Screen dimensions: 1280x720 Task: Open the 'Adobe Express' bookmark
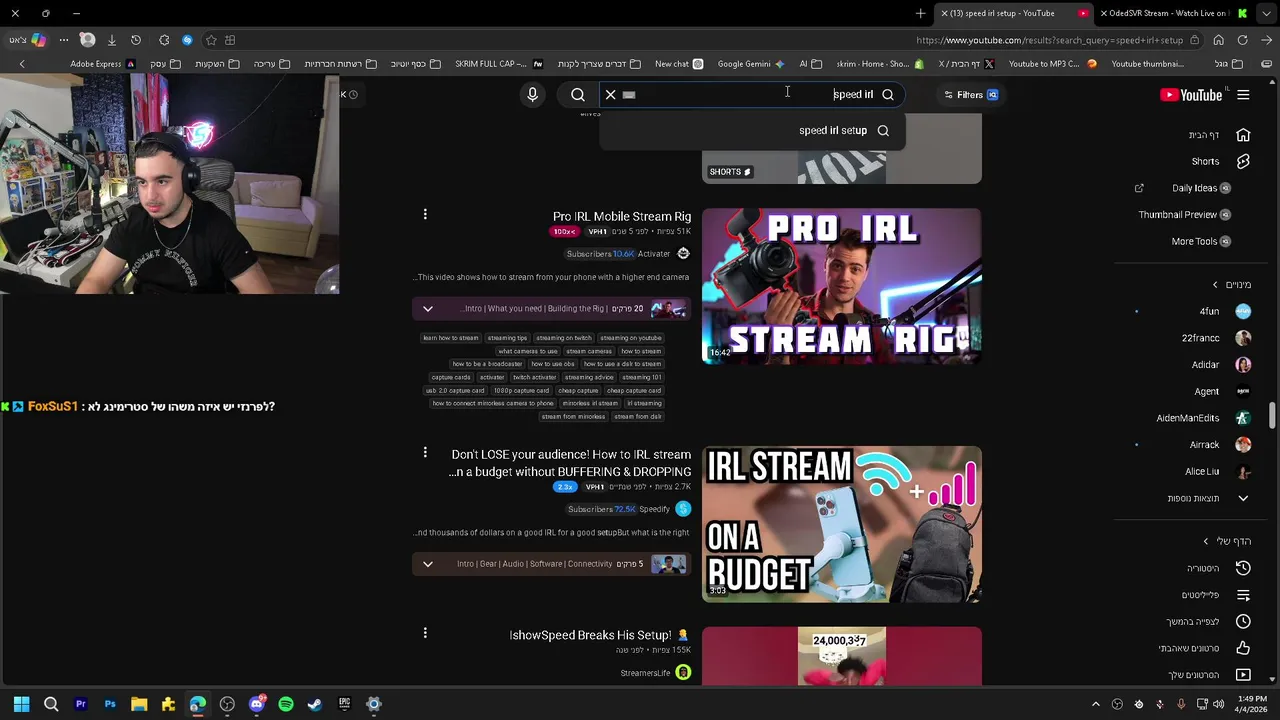103,64
